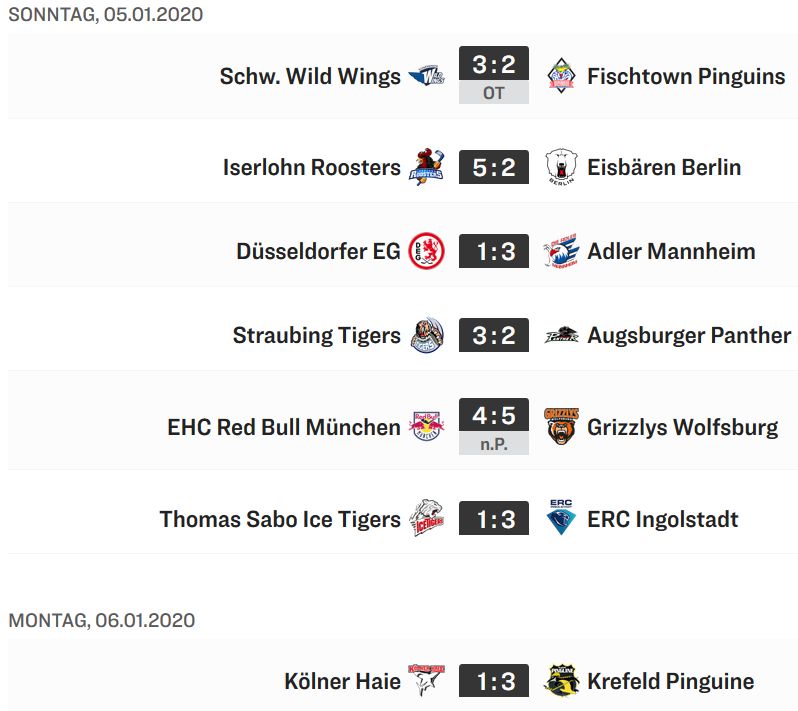Screen dimensions: 798x711
Task: Select the Krefeld Pinguine logo
Action: (x=561, y=680)
